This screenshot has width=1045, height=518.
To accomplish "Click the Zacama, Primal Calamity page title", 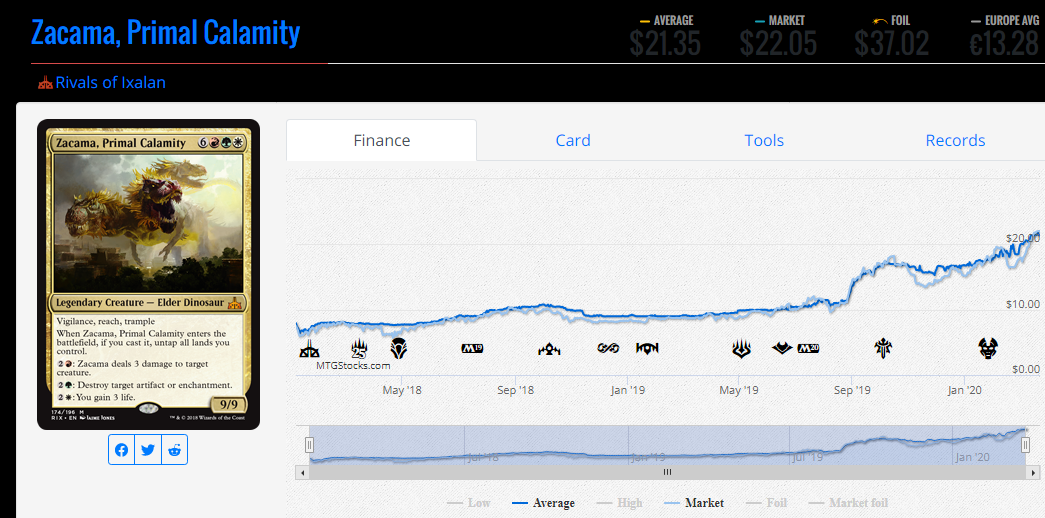I will click(x=165, y=33).
